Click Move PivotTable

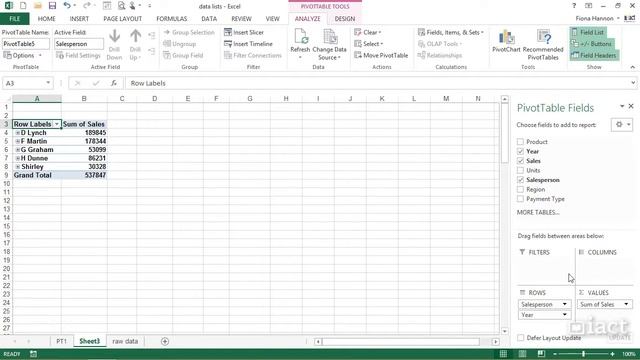pos(381,55)
